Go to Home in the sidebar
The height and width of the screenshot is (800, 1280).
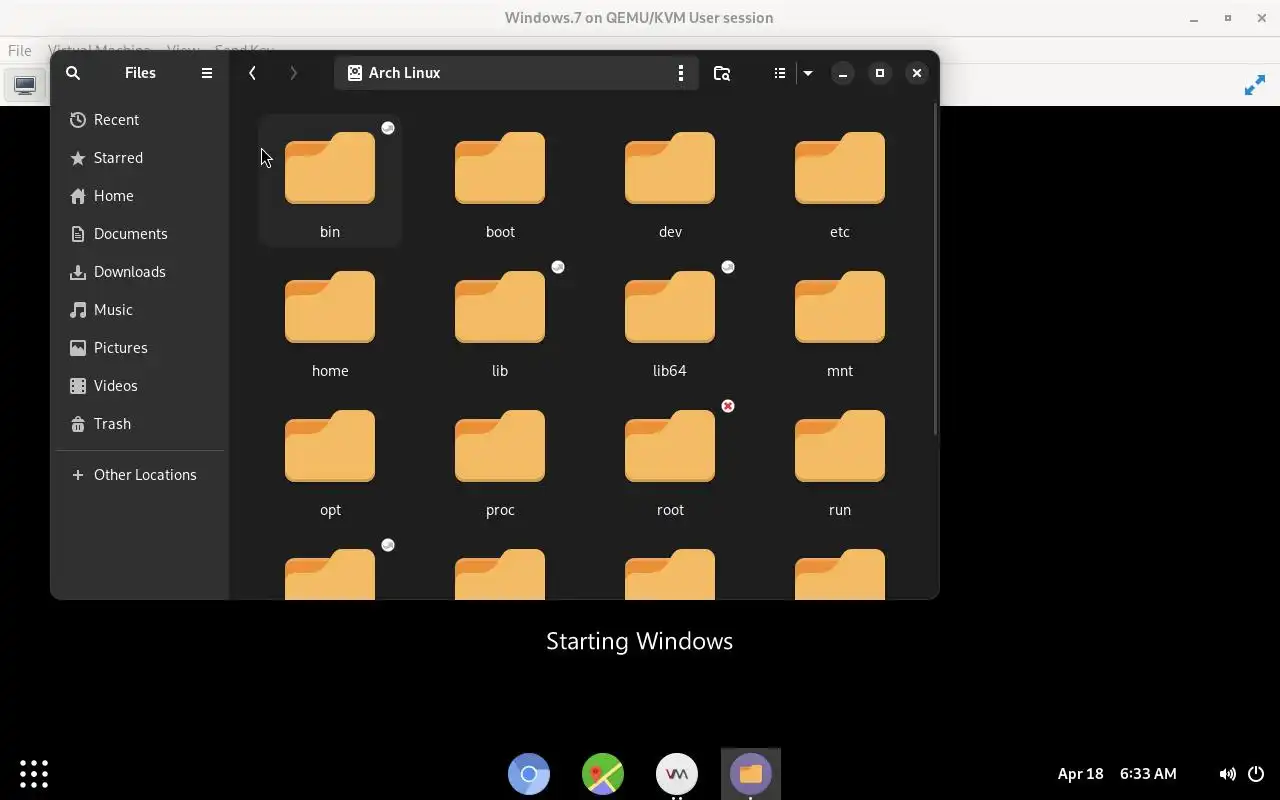click(x=140, y=196)
